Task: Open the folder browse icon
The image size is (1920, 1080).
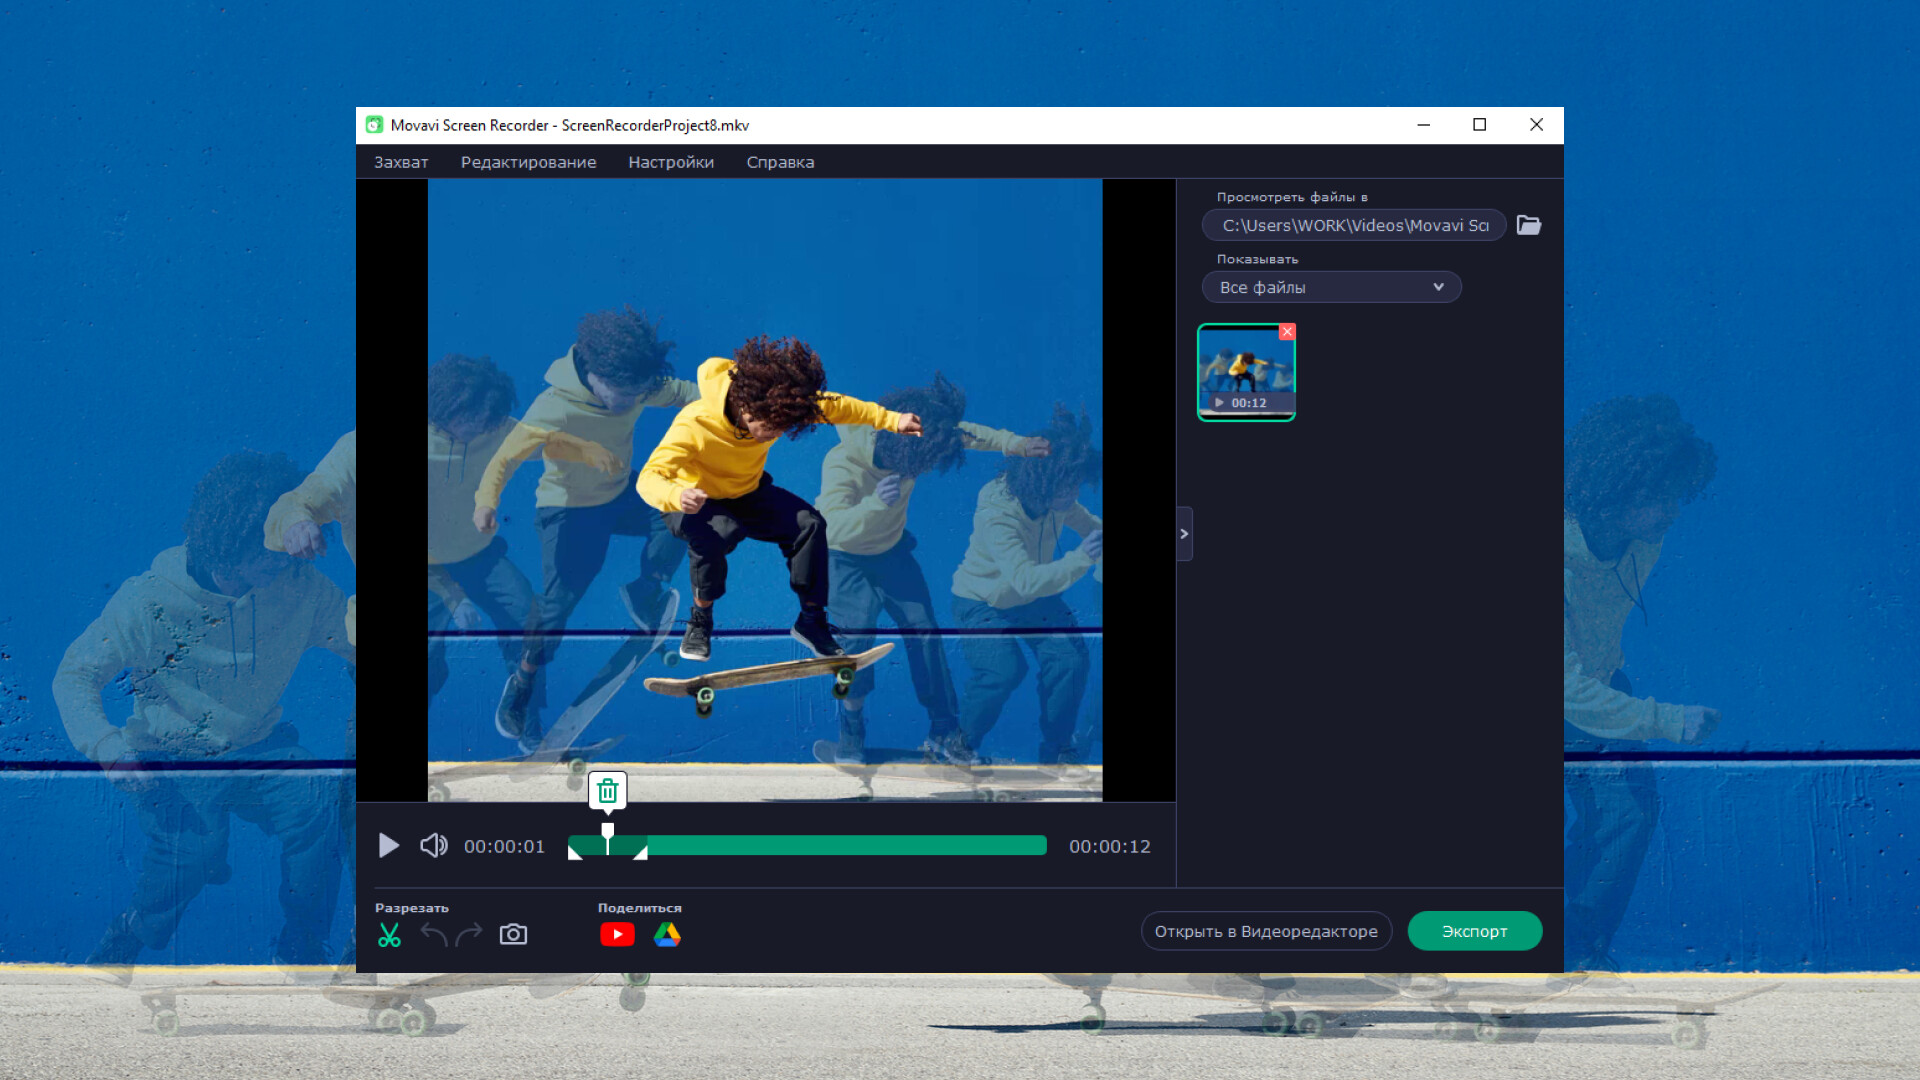Action: pyautogui.click(x=1528, y=225)
